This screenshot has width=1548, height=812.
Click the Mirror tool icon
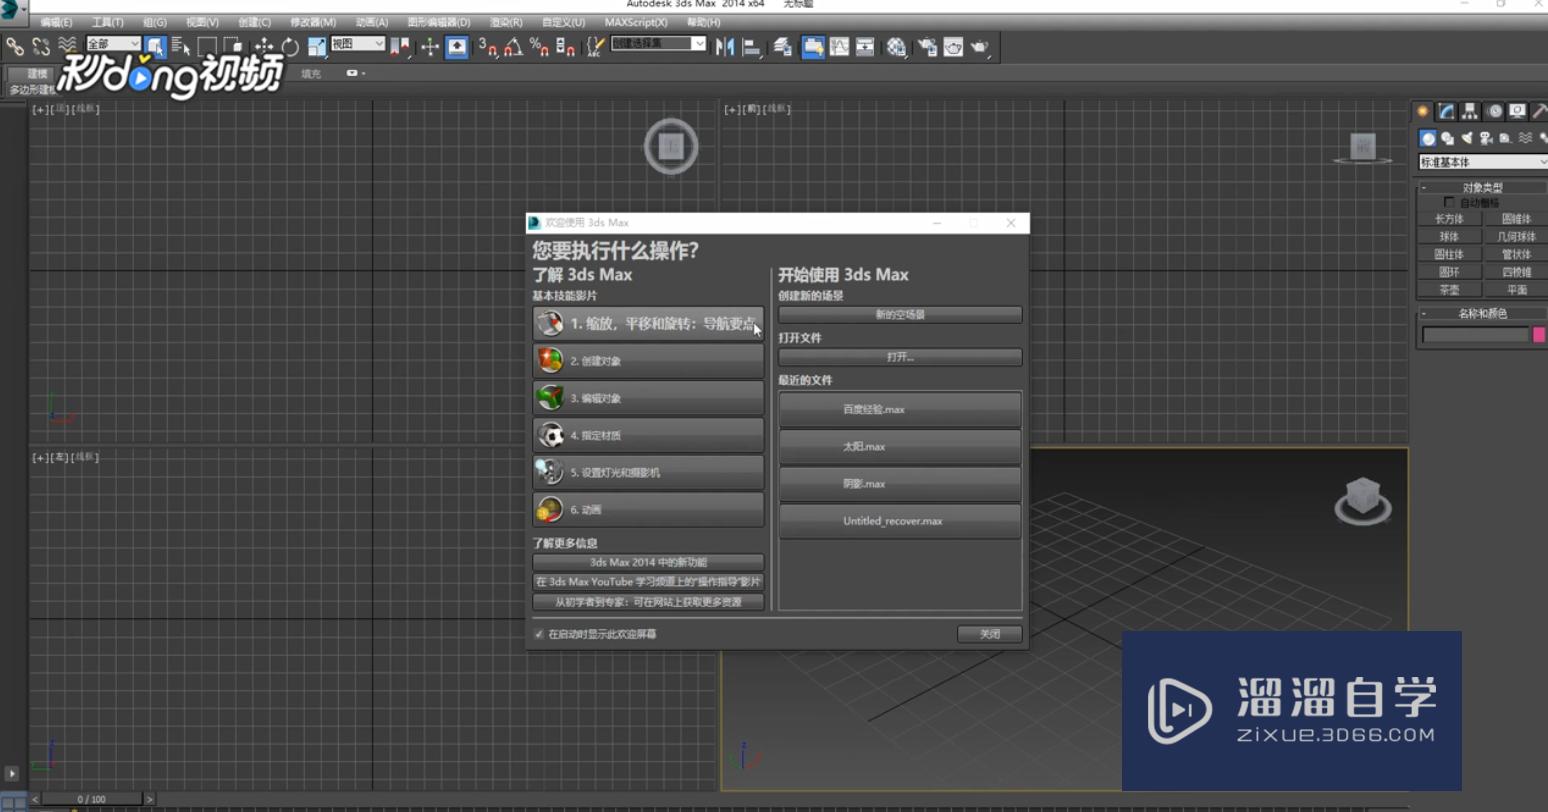pyautogui.click(x=725, y=46)
